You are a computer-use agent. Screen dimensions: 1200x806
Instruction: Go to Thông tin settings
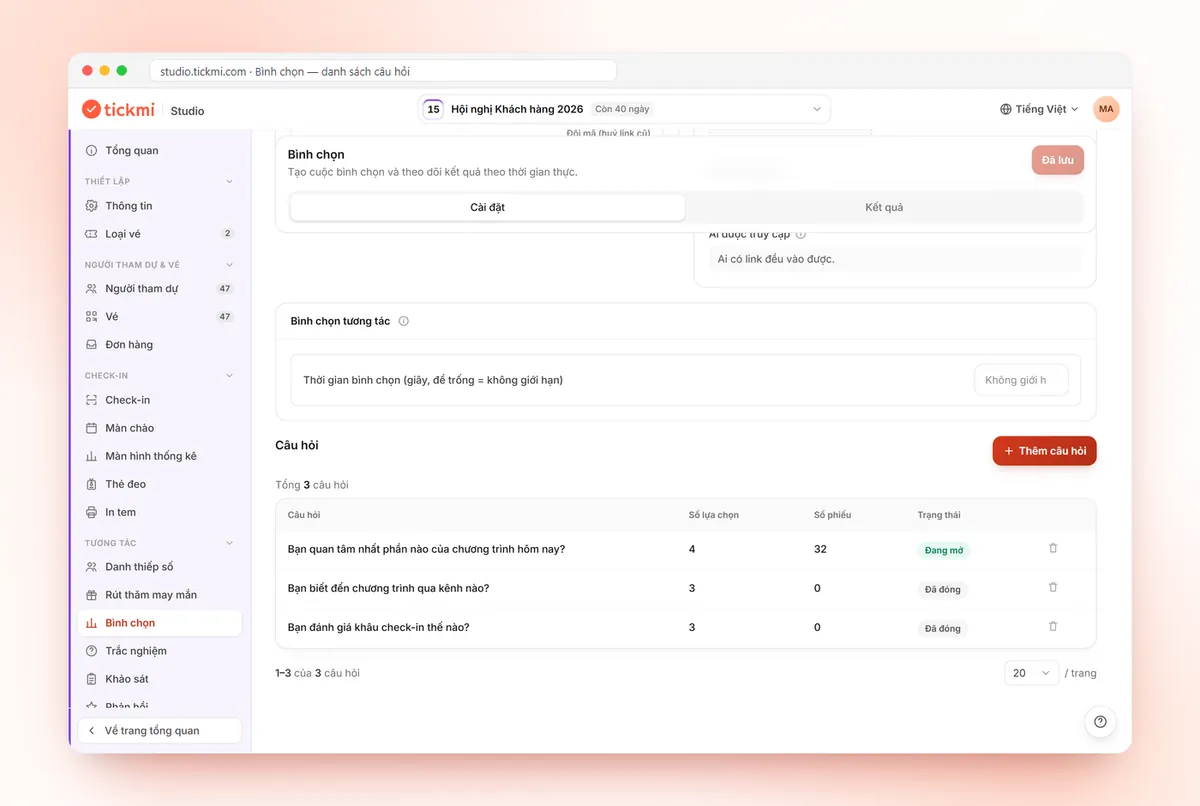160,206
